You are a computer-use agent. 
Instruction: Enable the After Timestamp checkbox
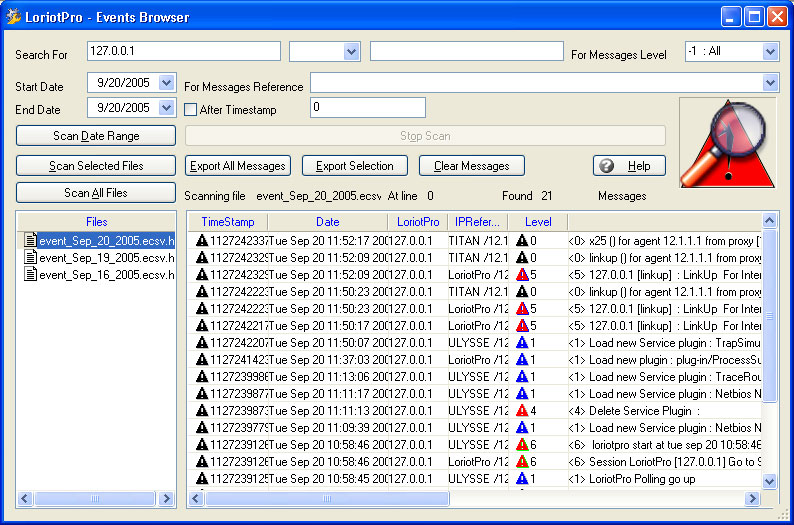click(190, 109)
